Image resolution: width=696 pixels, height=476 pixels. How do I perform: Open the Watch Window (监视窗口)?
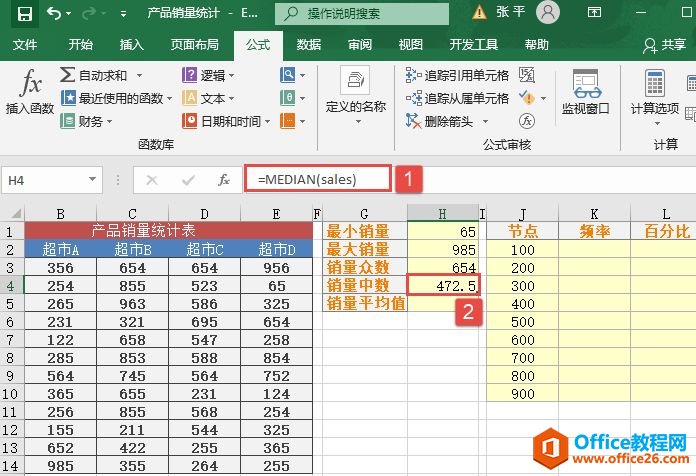[x=585, y=93]
